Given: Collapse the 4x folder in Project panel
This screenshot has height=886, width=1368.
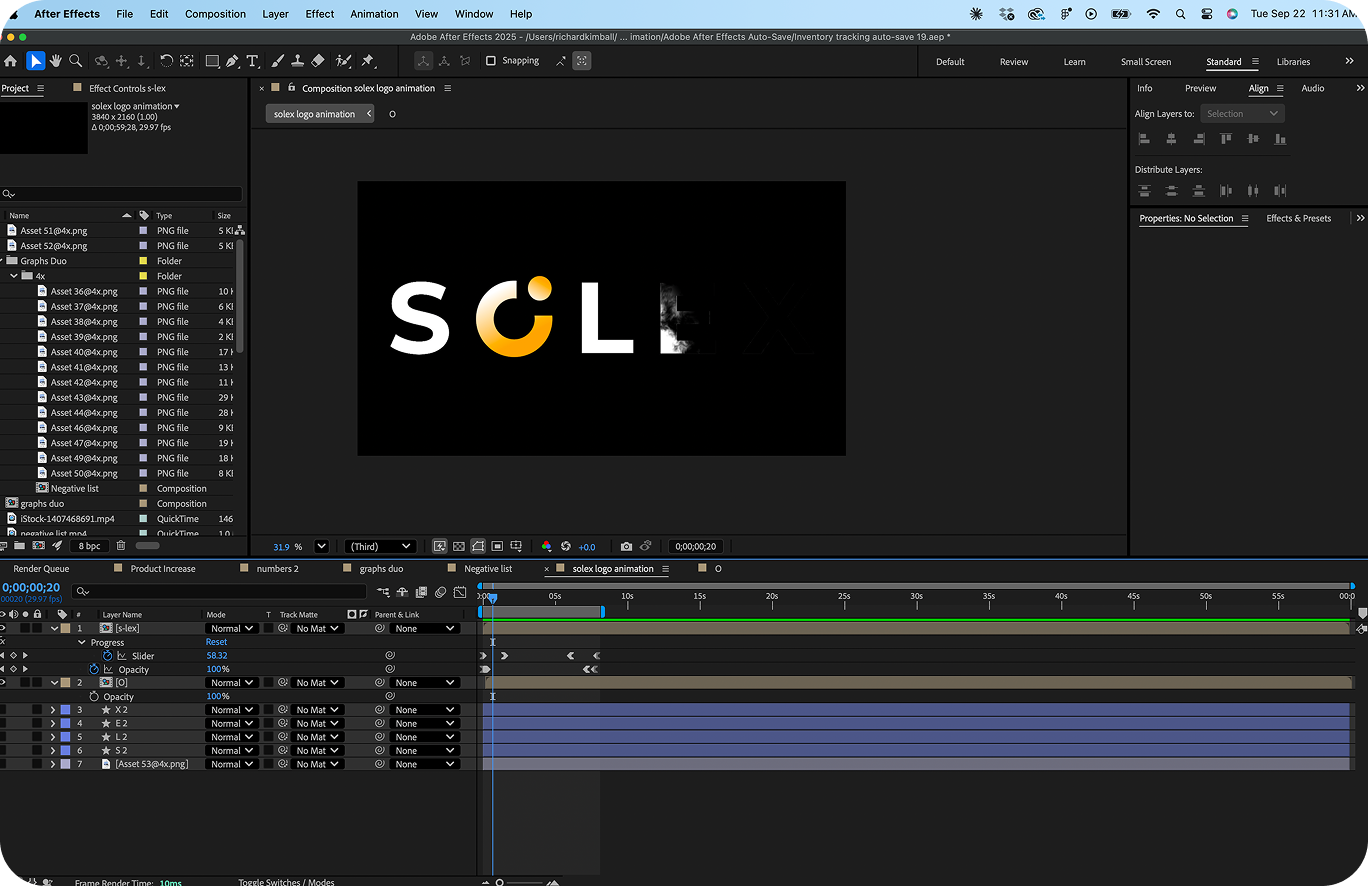Looking at the screenshot, I should tap(14, 276).
